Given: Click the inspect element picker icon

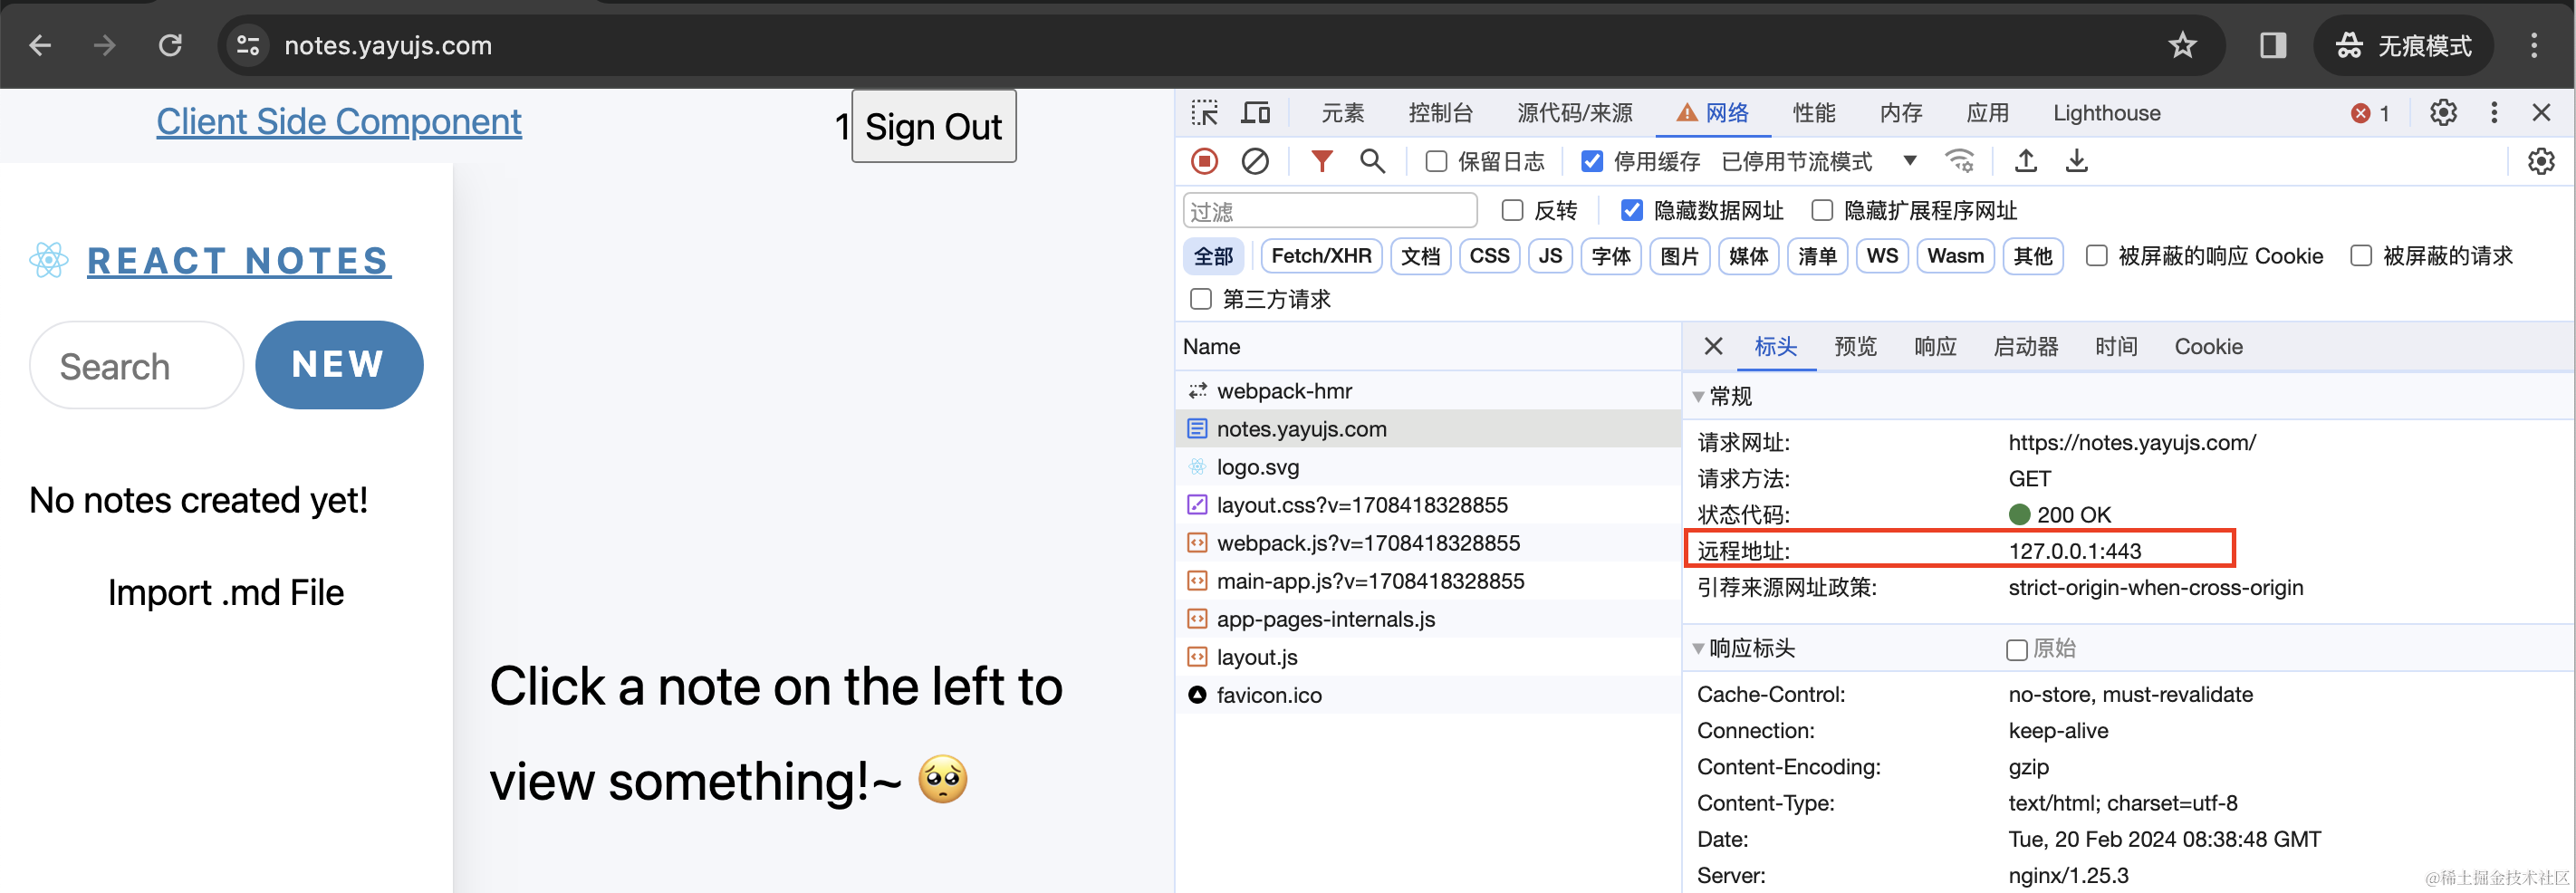Looking at the screenshot, I should point(1204,113).
